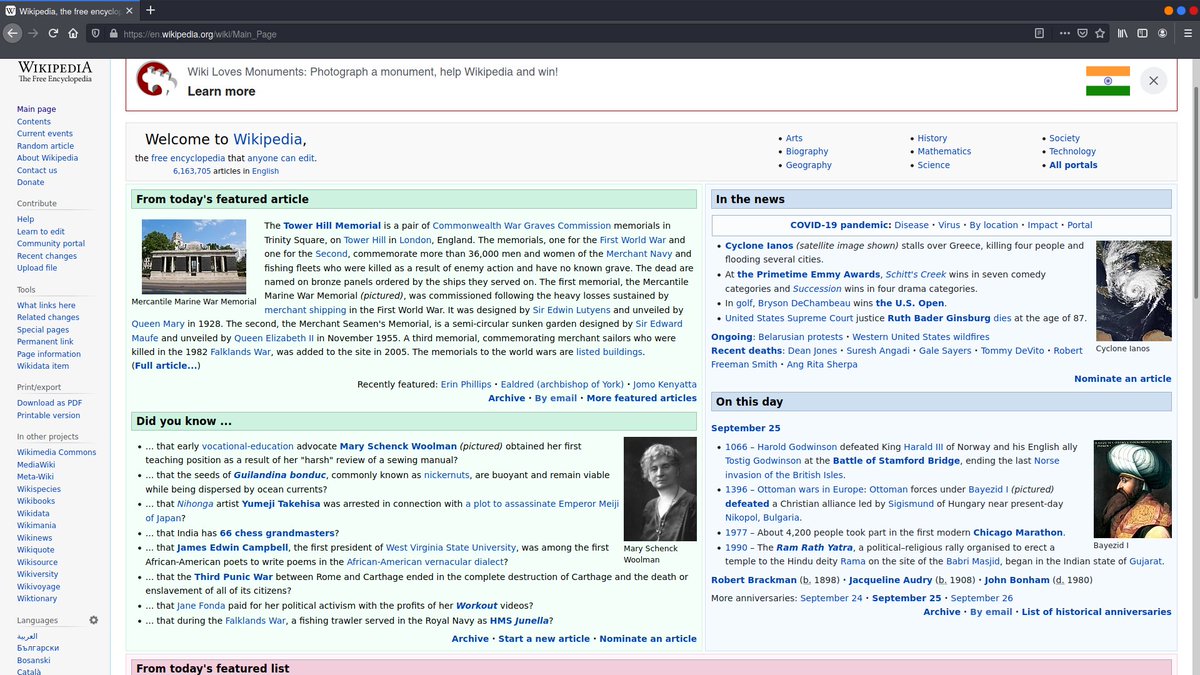Image resolution: width=1200 pixels, height=675 pixels.
Task: Open the Ruth Bader Ginsburg link
Action: click(x=939, y=318)
